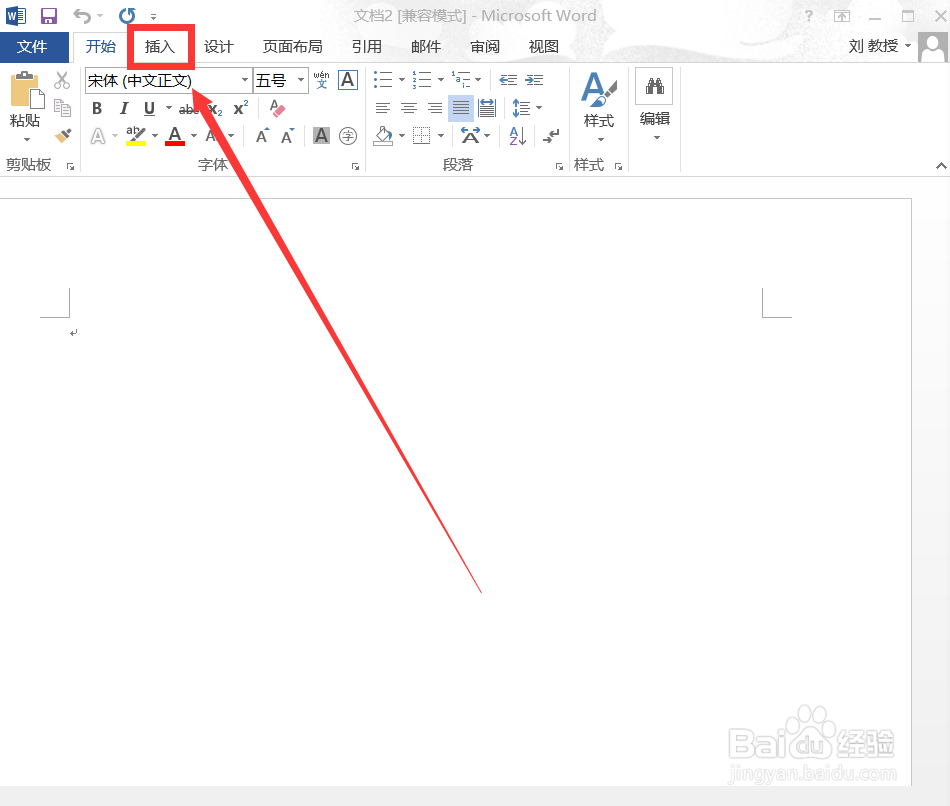This screenshot has height=806, width=950.
Task: Click the Save icon in quick access toolbar
Action: [47, 15]
